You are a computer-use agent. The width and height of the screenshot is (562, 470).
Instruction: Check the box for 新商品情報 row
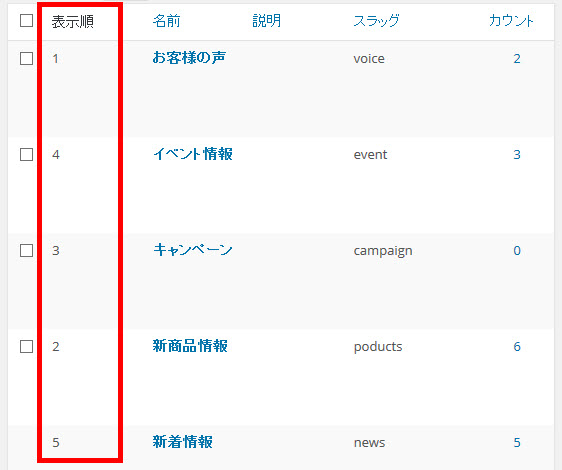(x=26, y=347)
